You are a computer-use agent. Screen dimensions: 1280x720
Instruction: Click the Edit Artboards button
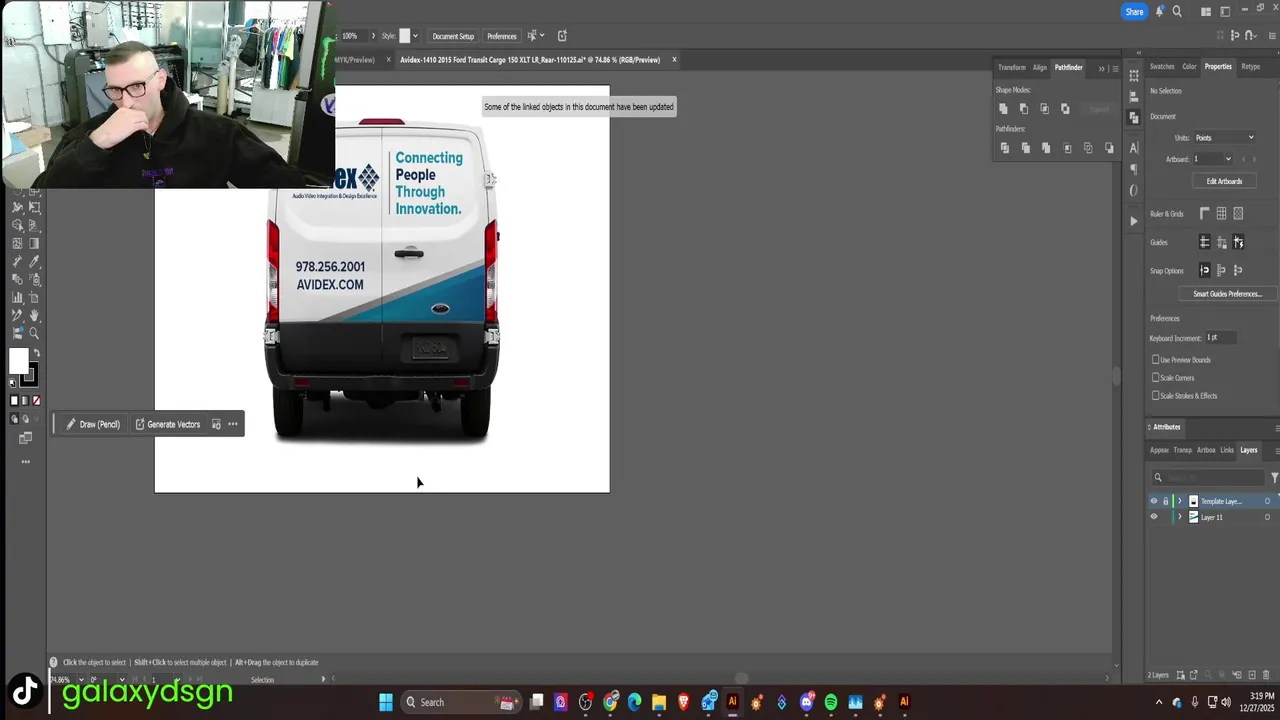[x=1224, y=181]
